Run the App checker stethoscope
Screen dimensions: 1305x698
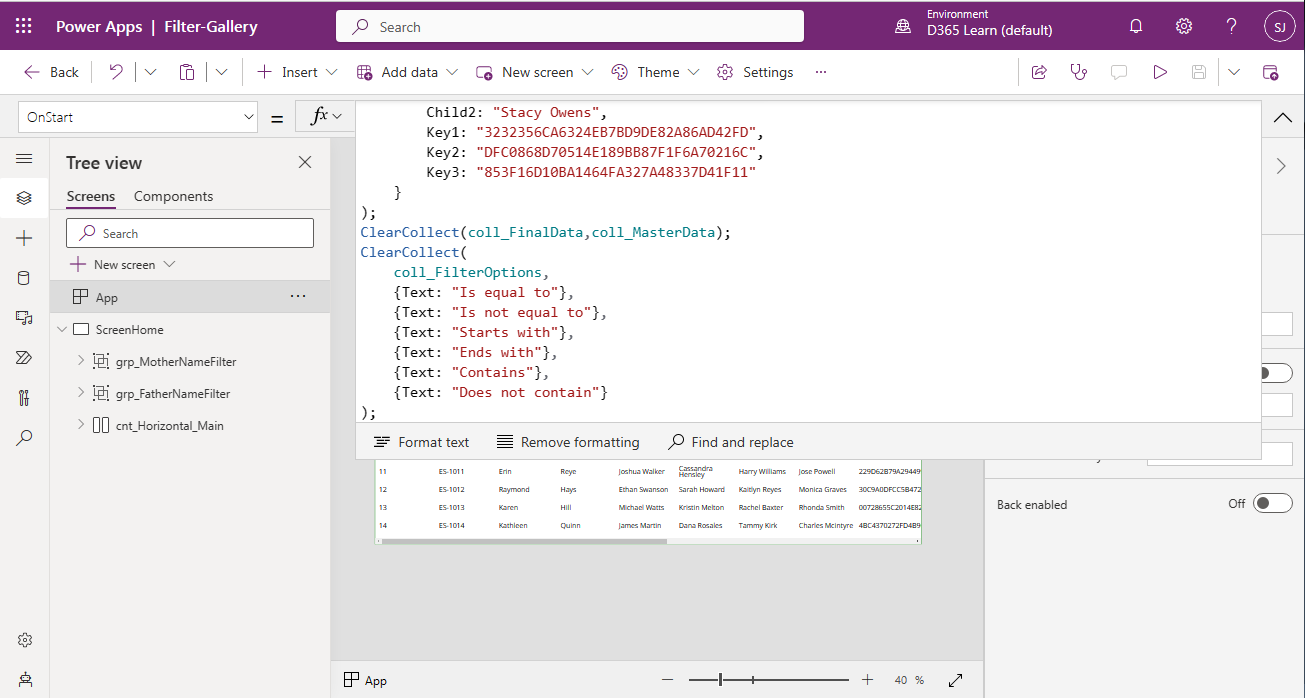tap(1078, 72)
